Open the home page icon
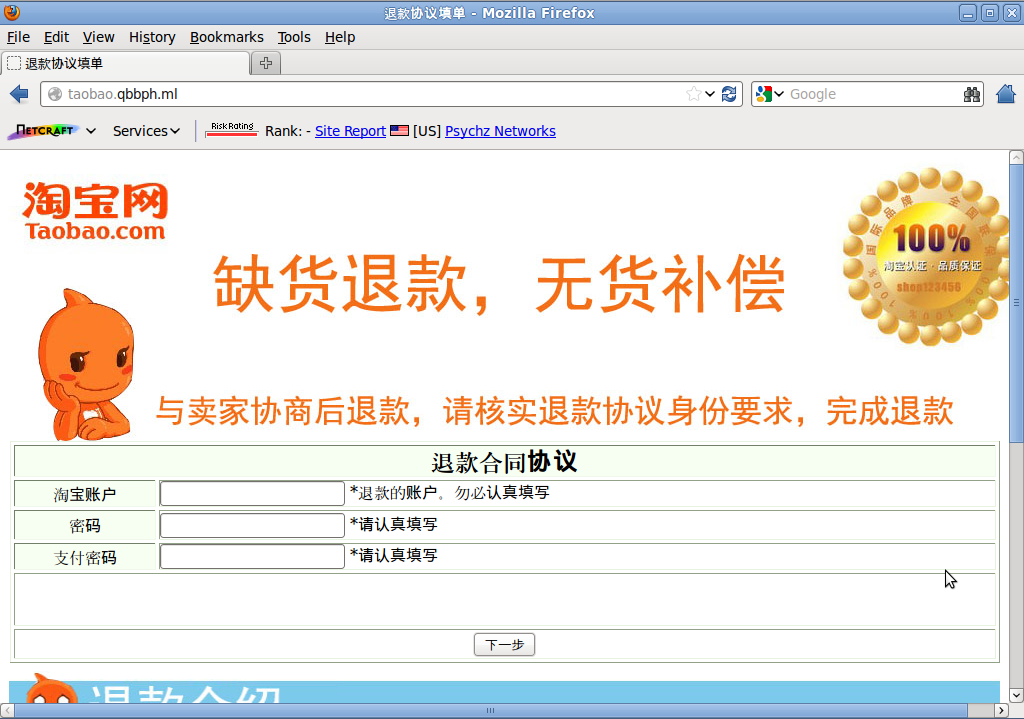1024x719 pixels. tap(1006, 94)
